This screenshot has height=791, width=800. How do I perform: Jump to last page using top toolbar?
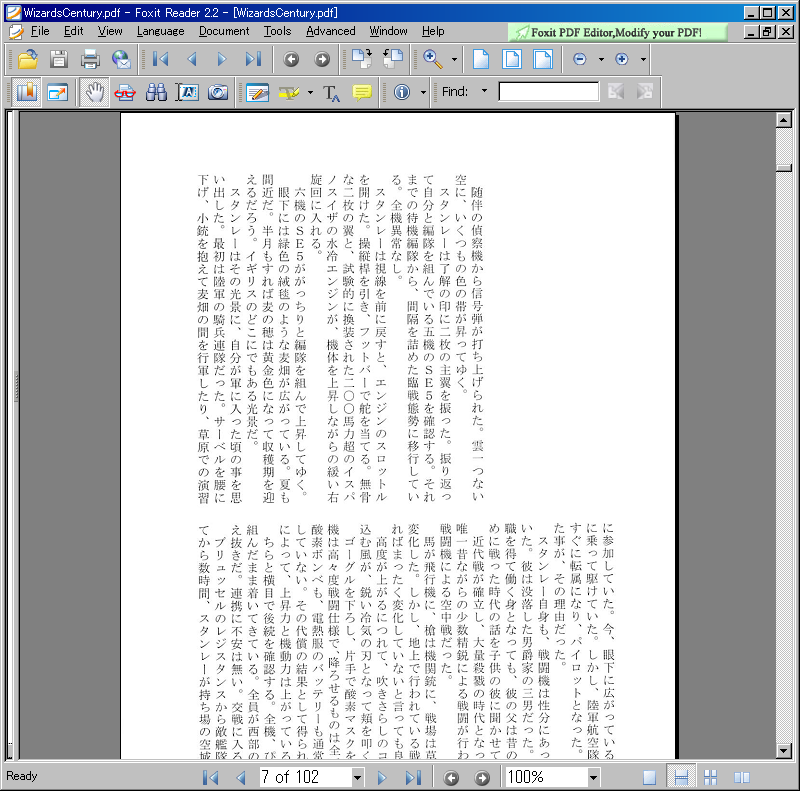pyautogui.click(x=253, y=59)
